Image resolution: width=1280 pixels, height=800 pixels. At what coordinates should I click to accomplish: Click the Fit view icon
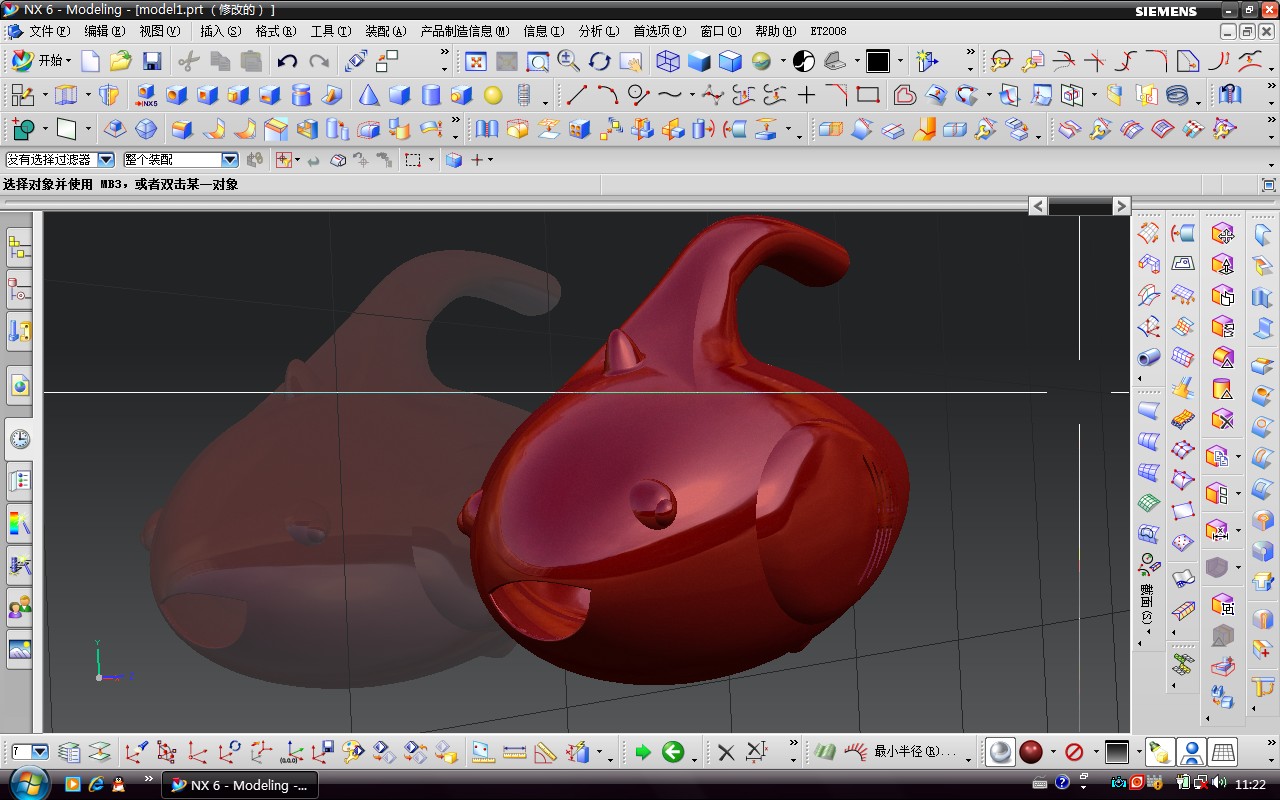pos(476,61)
